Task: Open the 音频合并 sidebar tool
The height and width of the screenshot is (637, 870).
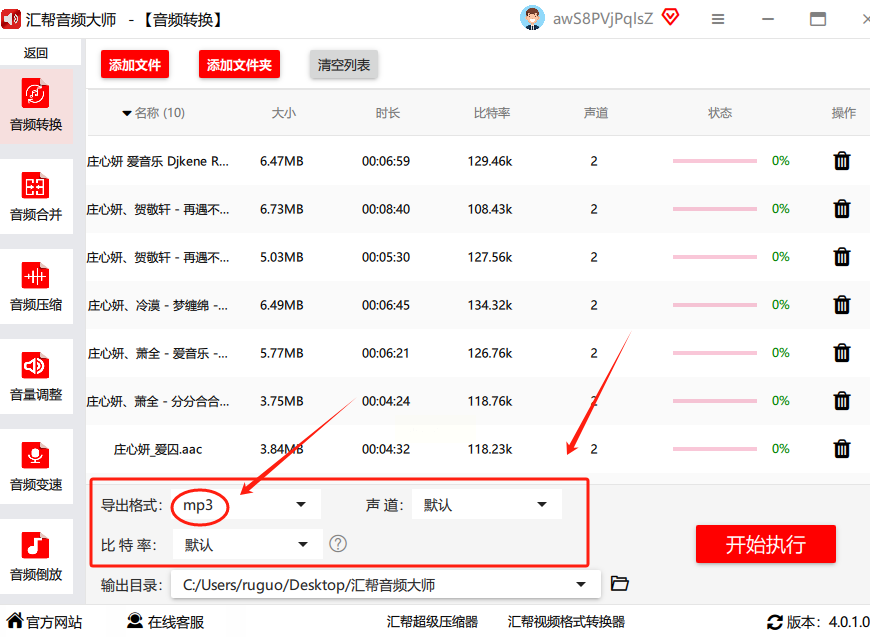Action: [x=36, y=196]
